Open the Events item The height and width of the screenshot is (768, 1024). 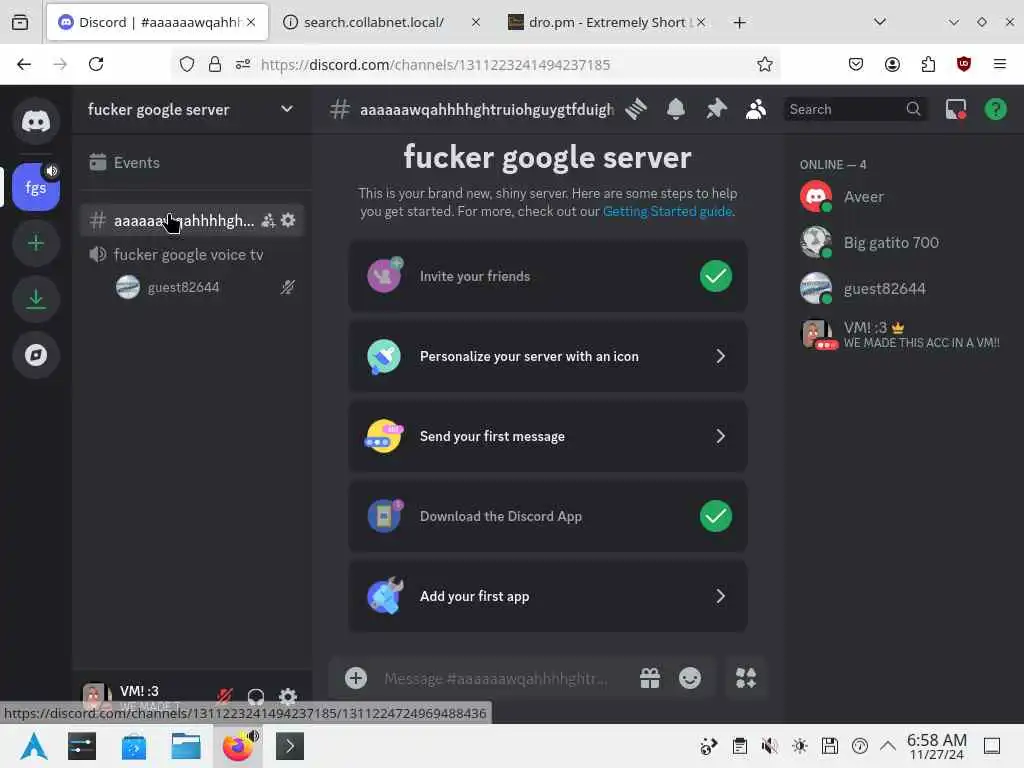tap(191, 163)
